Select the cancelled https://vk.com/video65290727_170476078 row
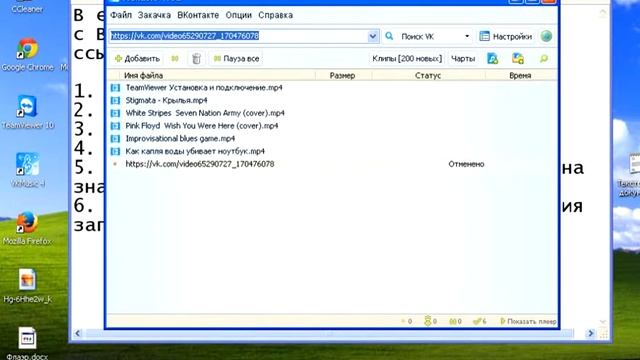This screenshot has width=640, height=360. pyautogui.click(x=200, y=164)
